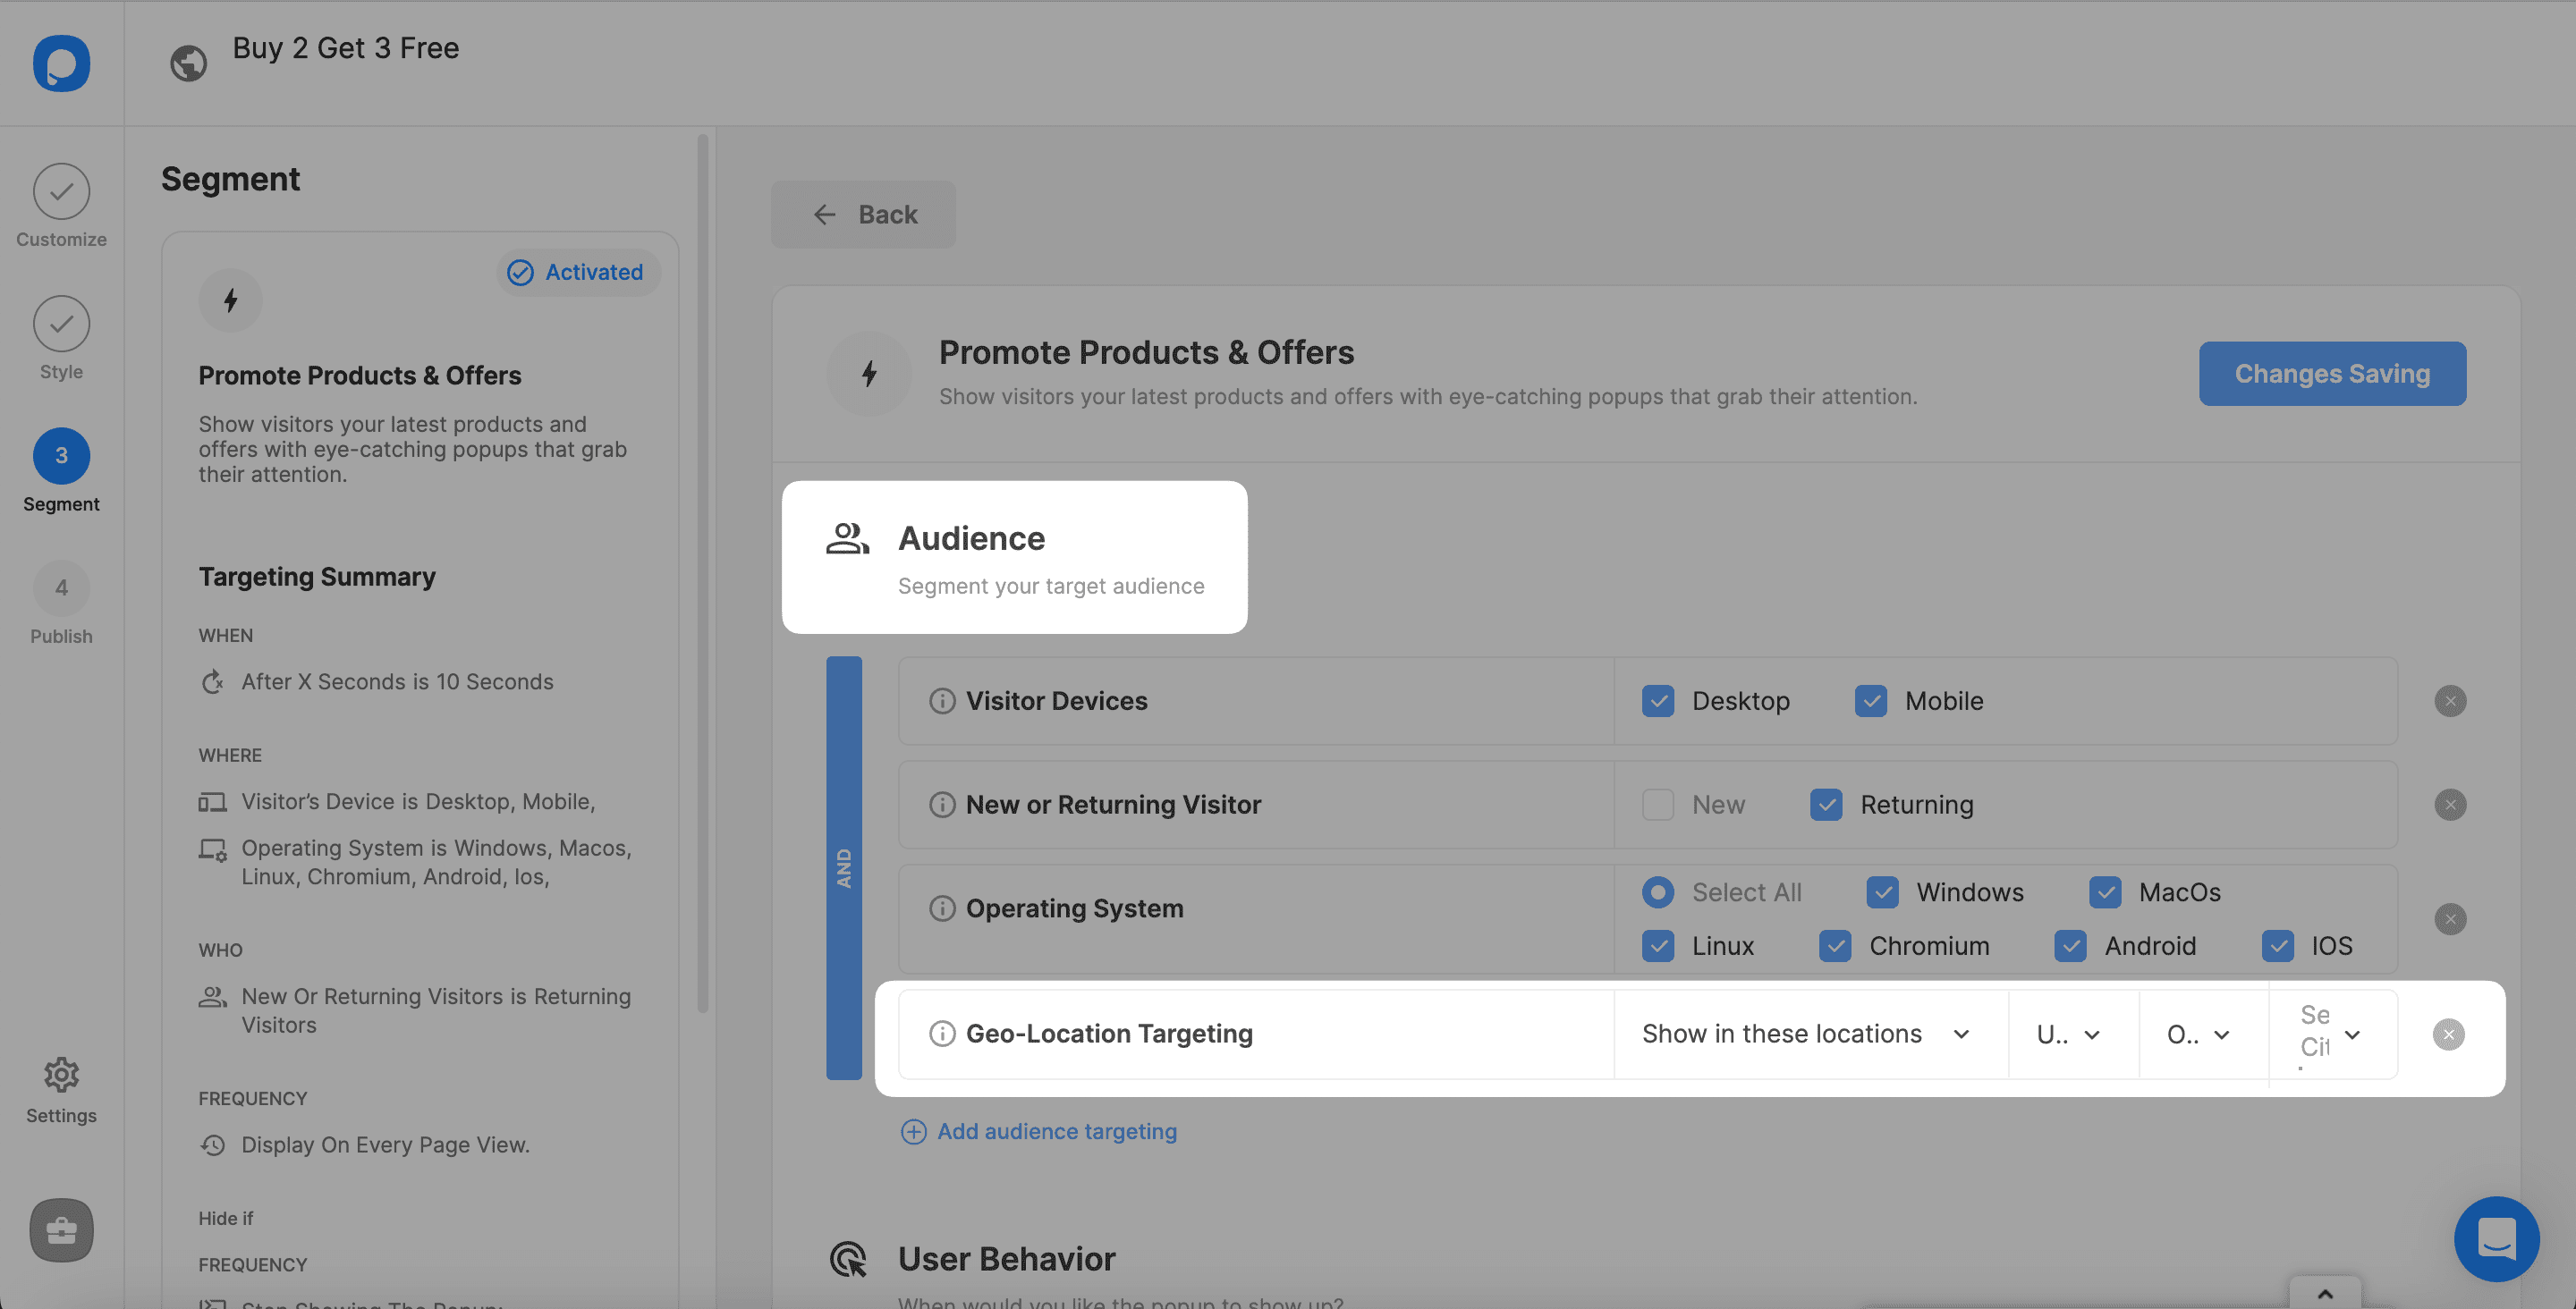Click the chat support icon bottom right
The image size is (2576, 1309).
(x=2495, y=1239)
